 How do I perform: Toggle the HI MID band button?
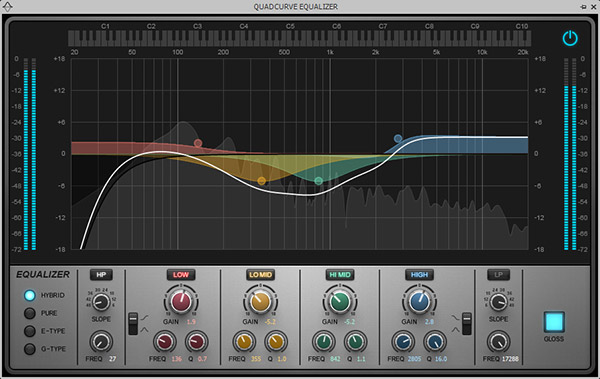[340, 274]
